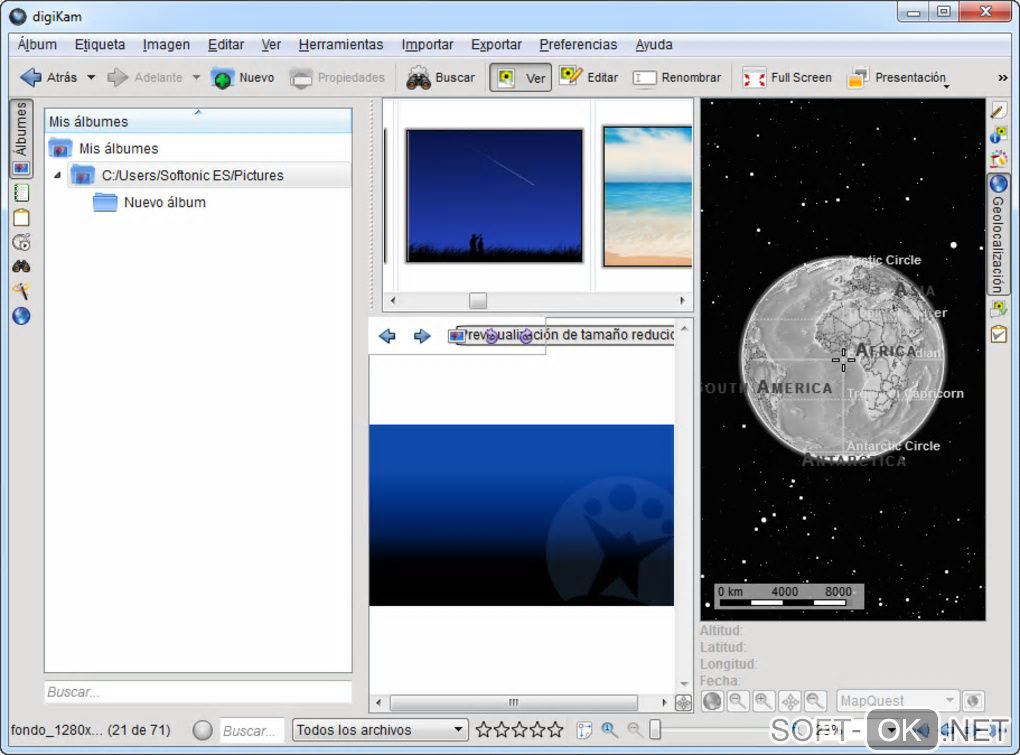The width and height of the screenshot is (1020, 755).
Task: Open the pencil captions tab on right sidebar
Action: (x=998, y=111)
